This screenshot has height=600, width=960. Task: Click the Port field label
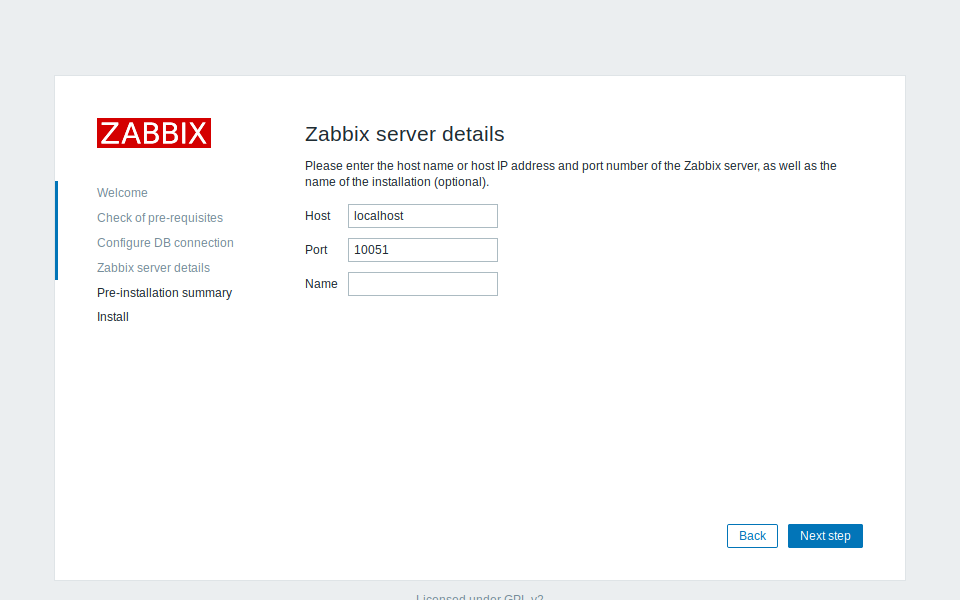316,250
